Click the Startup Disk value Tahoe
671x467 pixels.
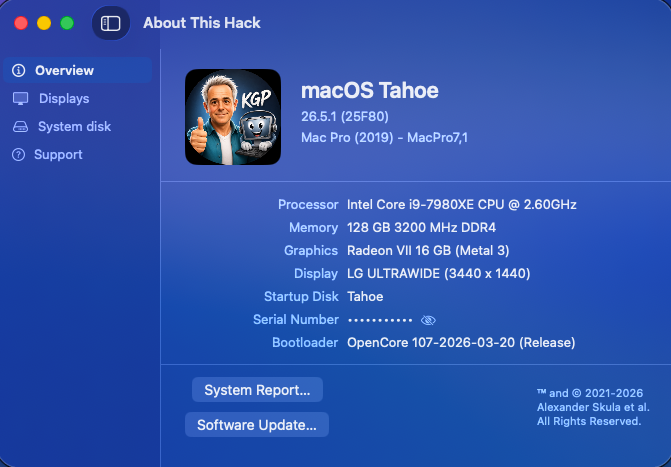(x=365, y=296)
